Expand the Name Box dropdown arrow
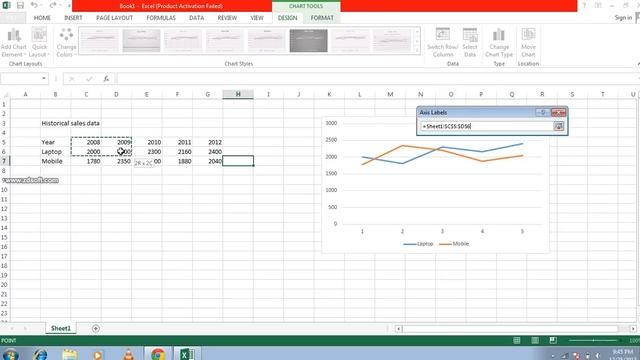Screen dimensions: 640x360 click(x=44, y=78)
